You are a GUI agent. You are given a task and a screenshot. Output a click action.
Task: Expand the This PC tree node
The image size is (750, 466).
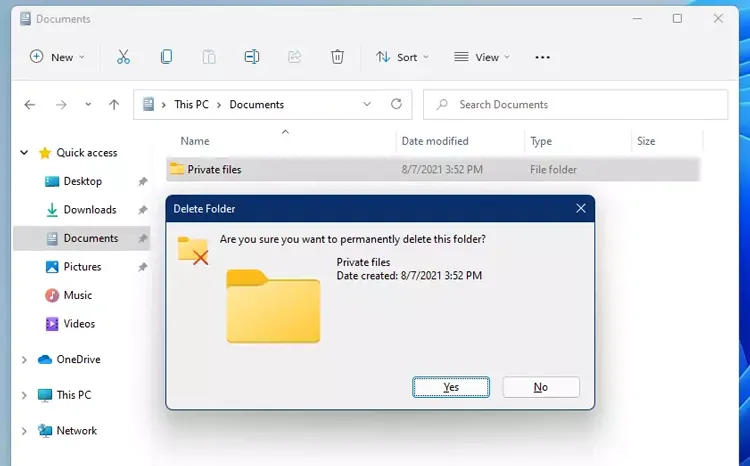(24, 395)
